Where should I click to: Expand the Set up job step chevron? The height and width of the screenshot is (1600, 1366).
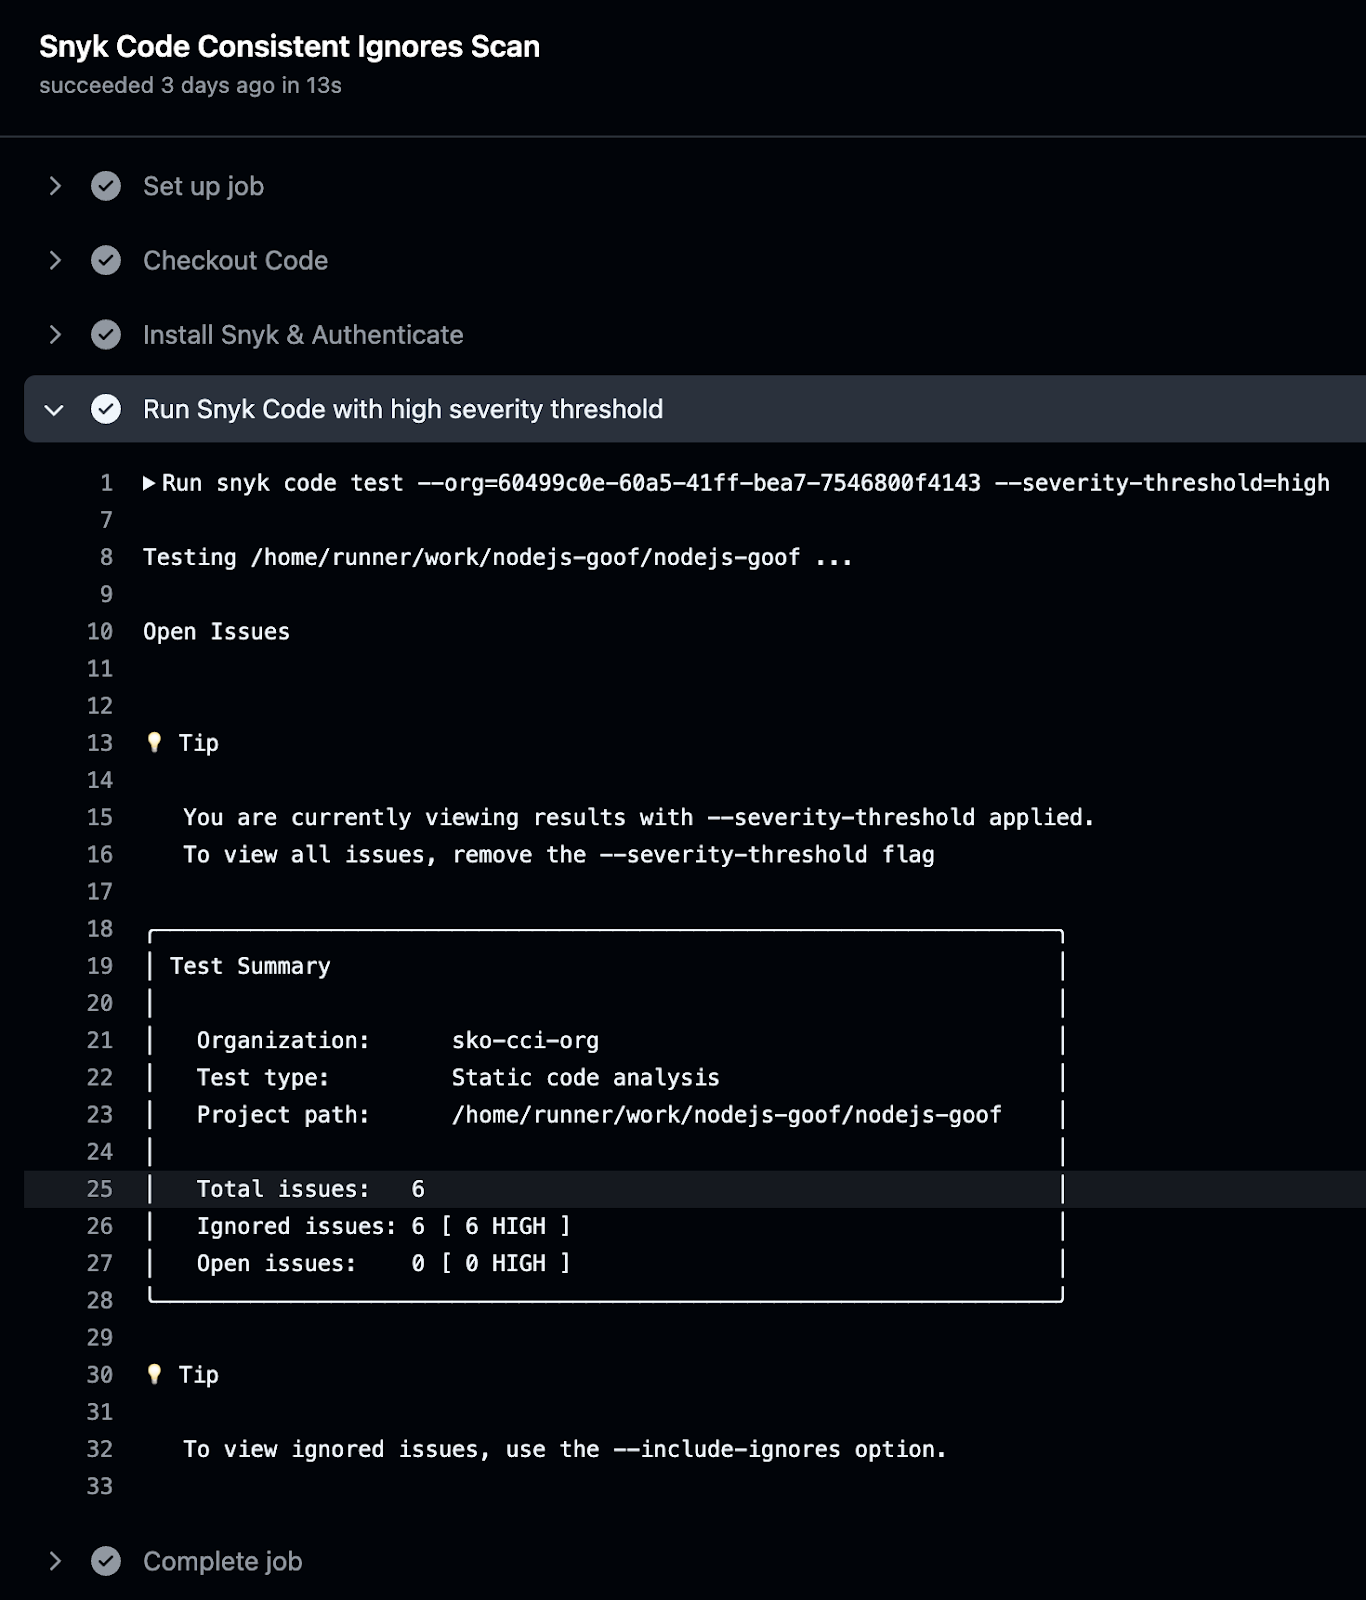pos(55,186)
